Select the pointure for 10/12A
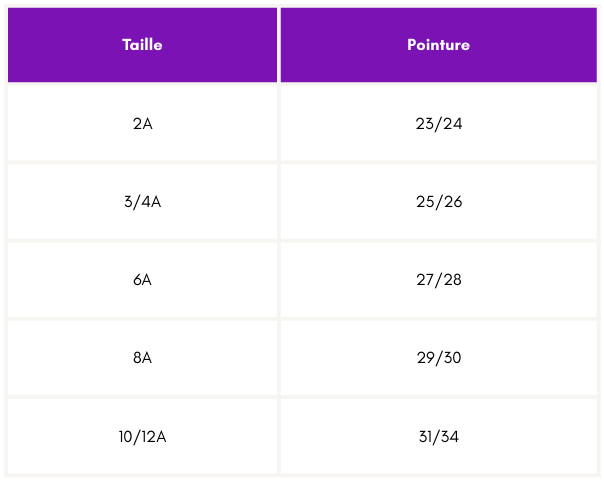 tap(438, 436)
